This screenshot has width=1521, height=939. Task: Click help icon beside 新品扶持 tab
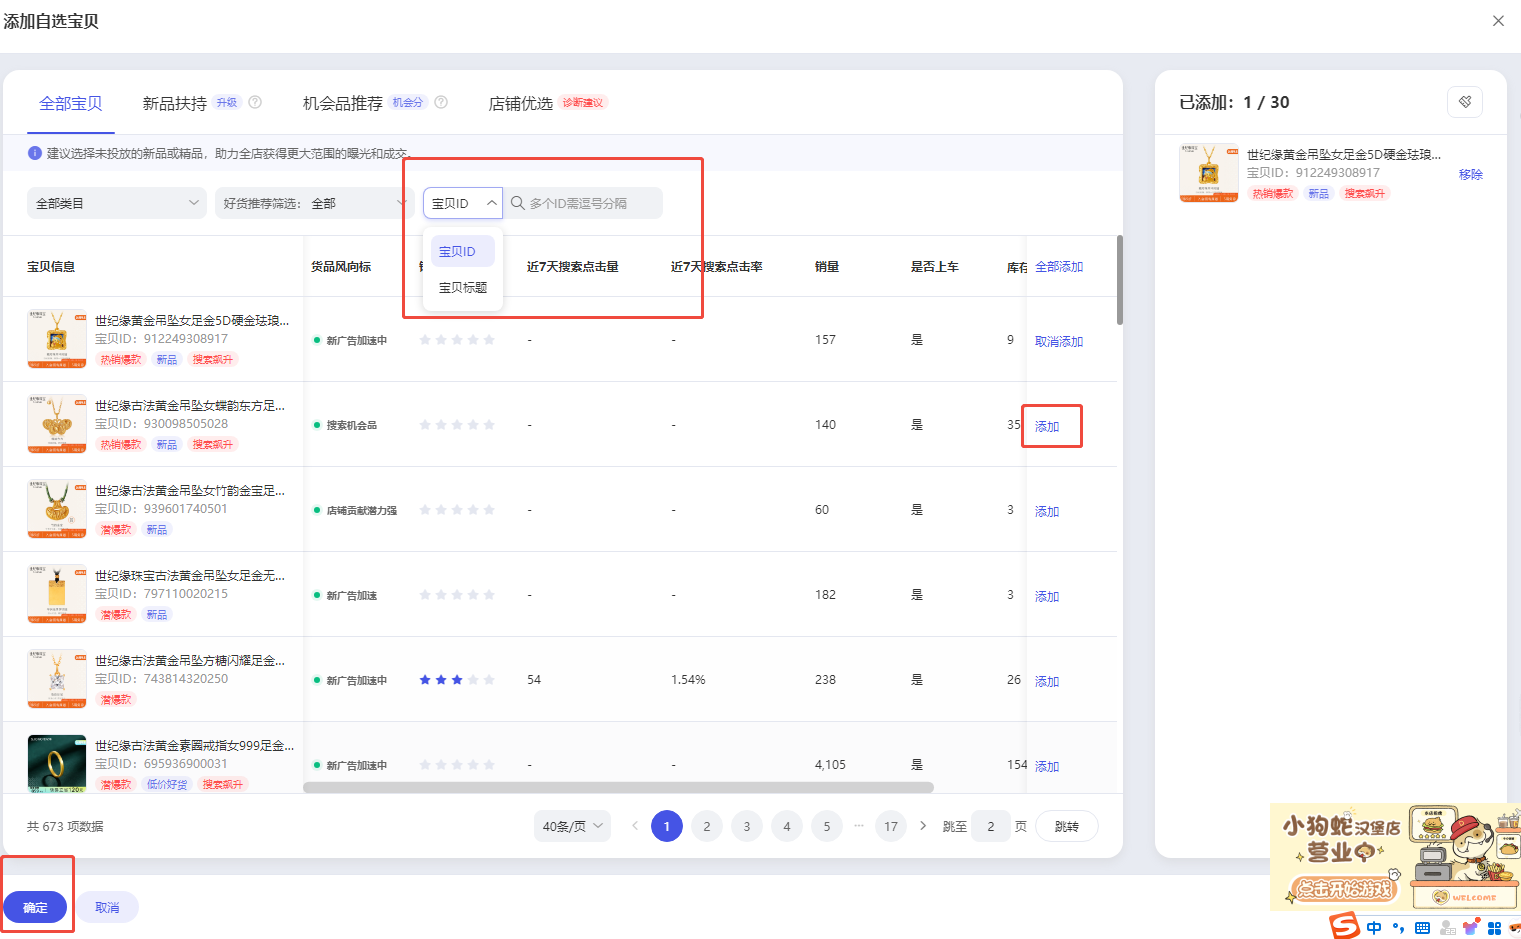[255, 102]
